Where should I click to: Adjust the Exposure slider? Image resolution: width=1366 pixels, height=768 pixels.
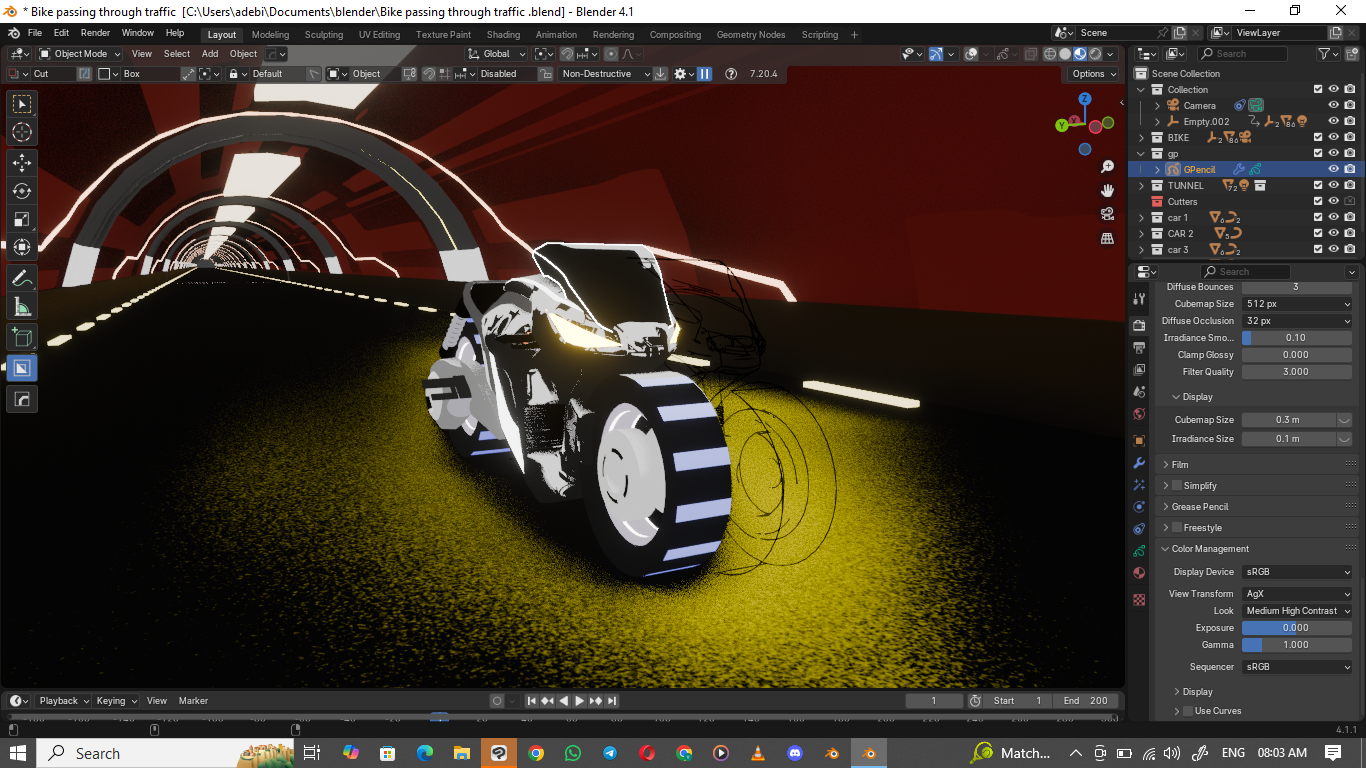[1297, 628]
